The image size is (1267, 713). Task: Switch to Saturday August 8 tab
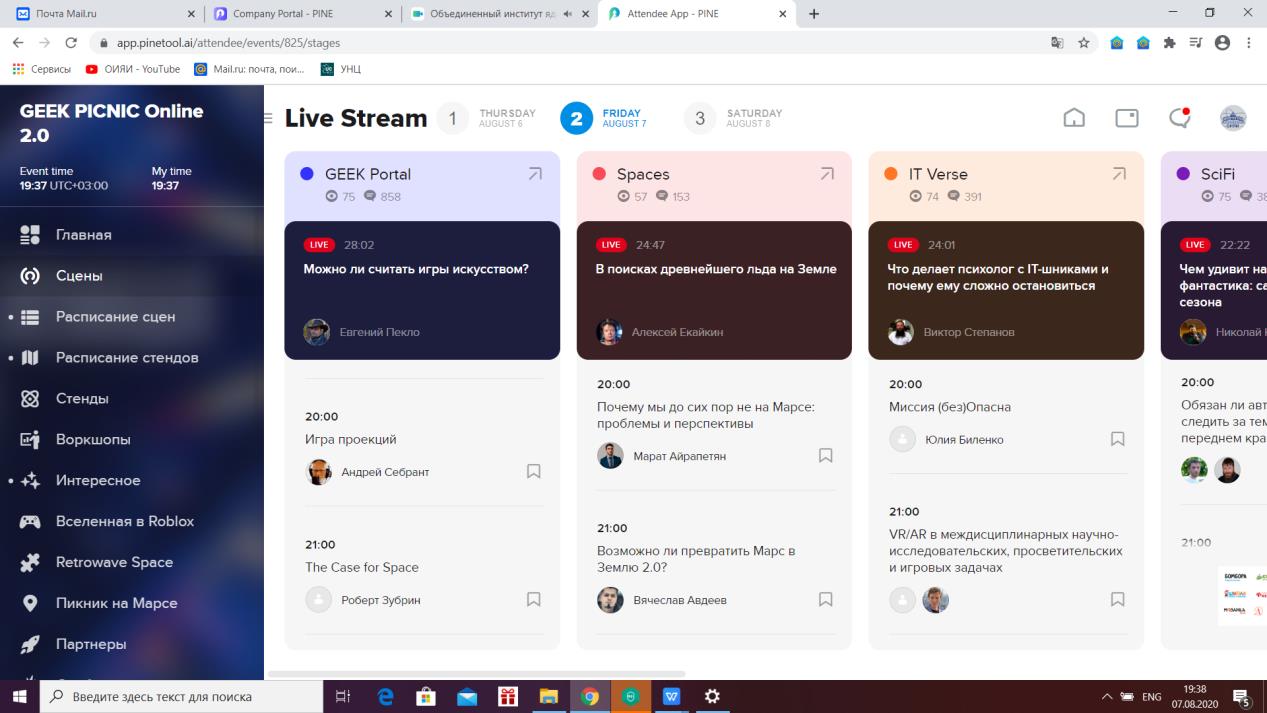(735, 118)
